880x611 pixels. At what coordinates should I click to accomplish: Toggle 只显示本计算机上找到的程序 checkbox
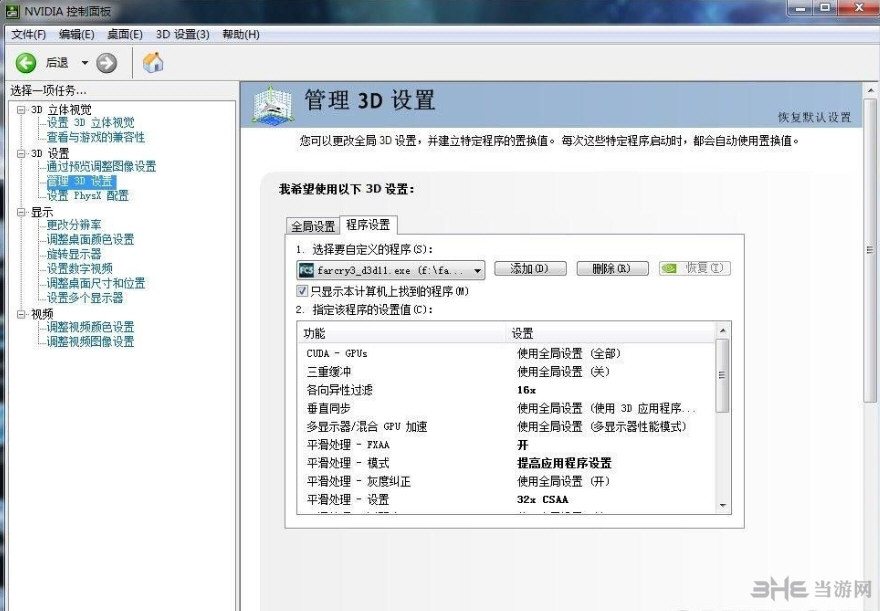(302, 291)
